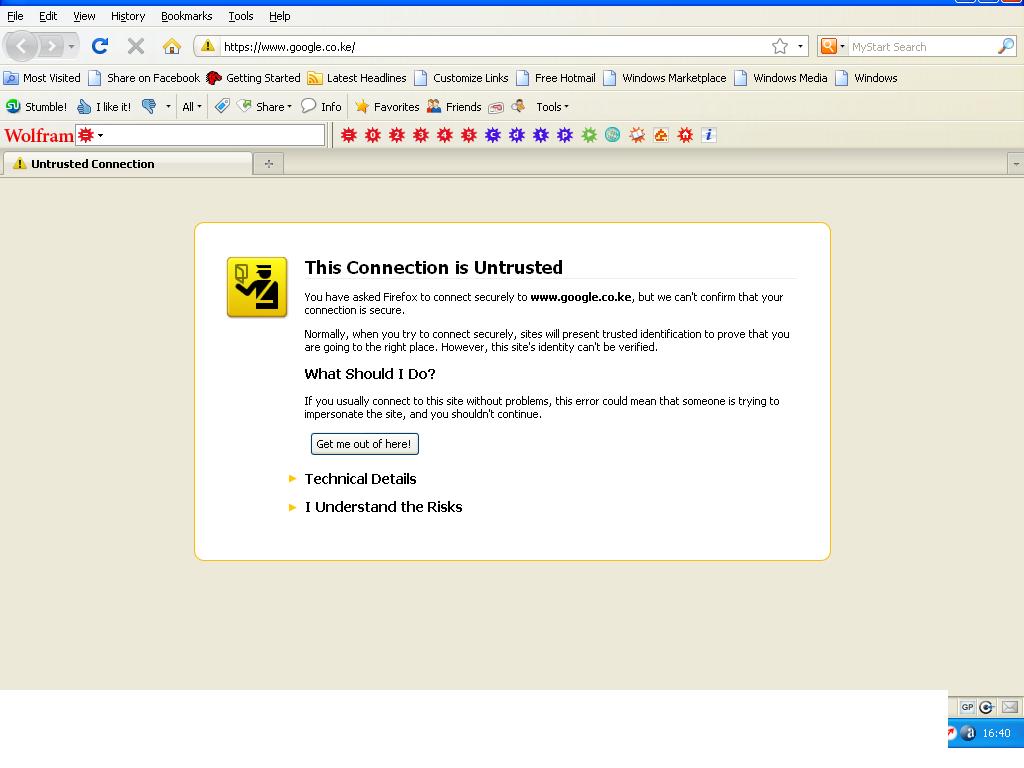Open a new tab with the plus button

tap(269, 164)
